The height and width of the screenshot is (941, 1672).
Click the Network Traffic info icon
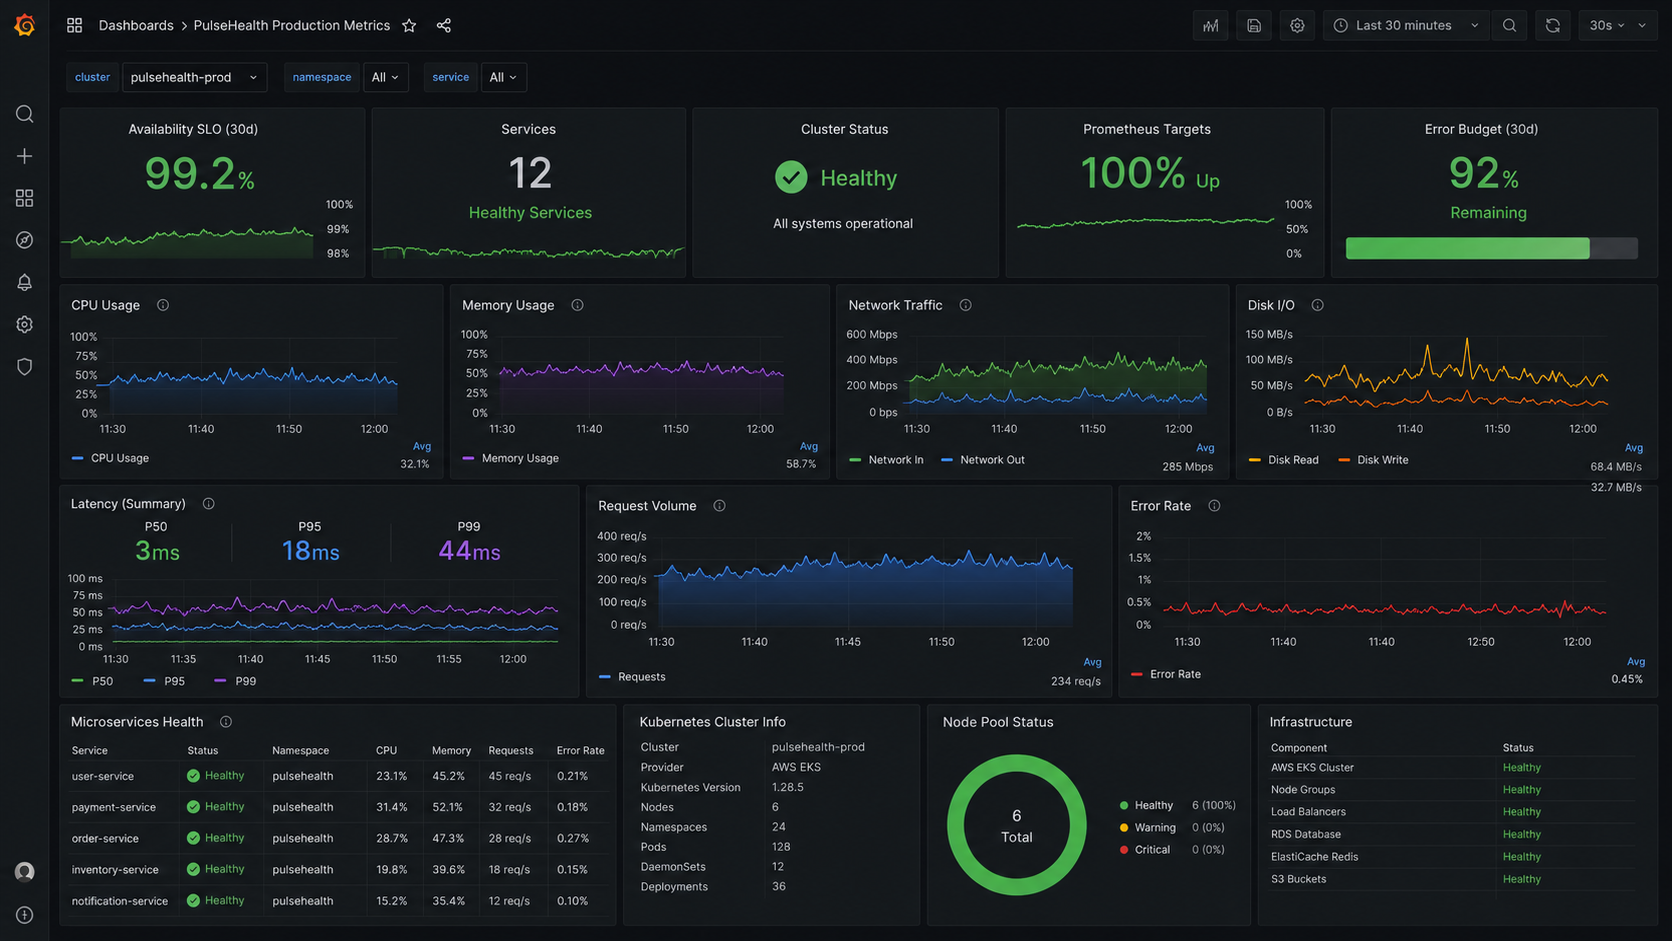pyautogui.click(x=966, y=305)
